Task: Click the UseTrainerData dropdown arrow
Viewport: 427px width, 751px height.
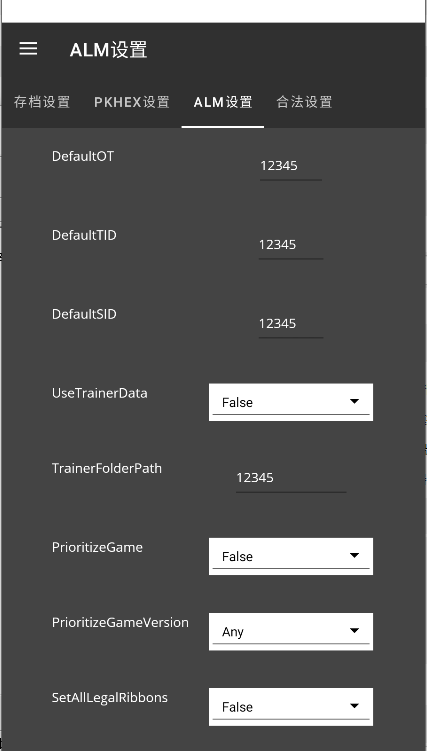Action: pos(354,401)
